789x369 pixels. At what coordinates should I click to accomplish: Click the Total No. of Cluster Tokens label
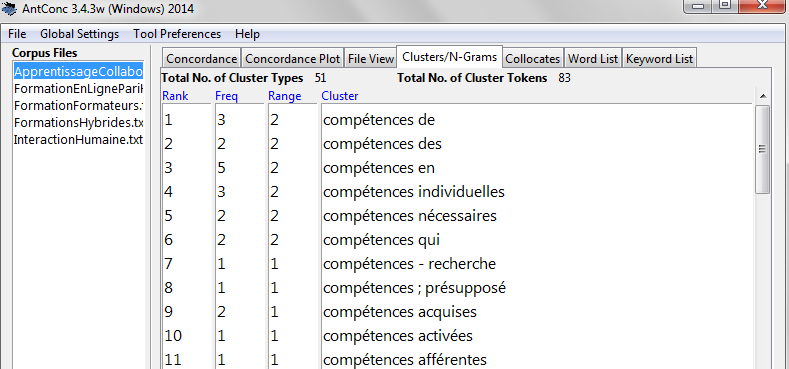pos(472,78)
